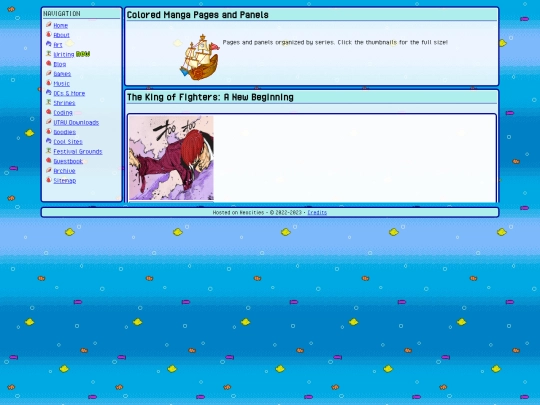The height and width of the screenshot is (405, 540).
Task: Visit the Shrines link
Action: tap(64, 103)
